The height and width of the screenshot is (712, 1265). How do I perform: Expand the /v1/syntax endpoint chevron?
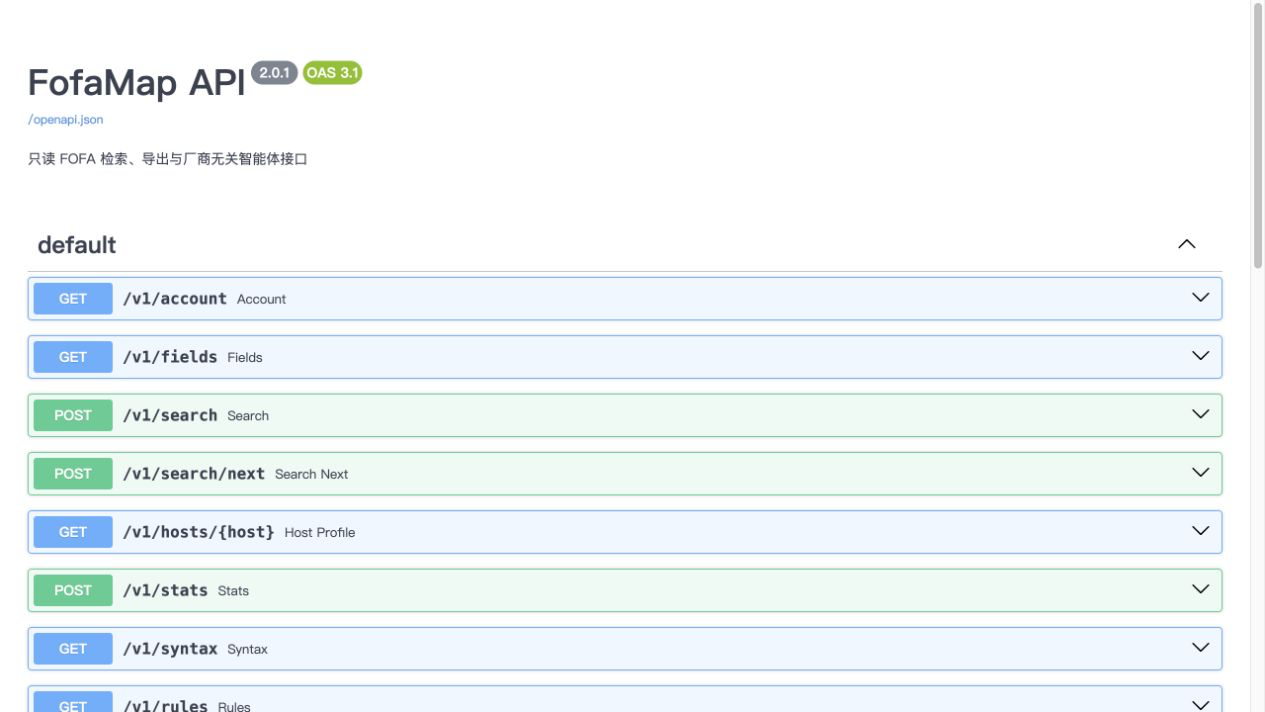pyautogui.click(x=1201, y=647)
